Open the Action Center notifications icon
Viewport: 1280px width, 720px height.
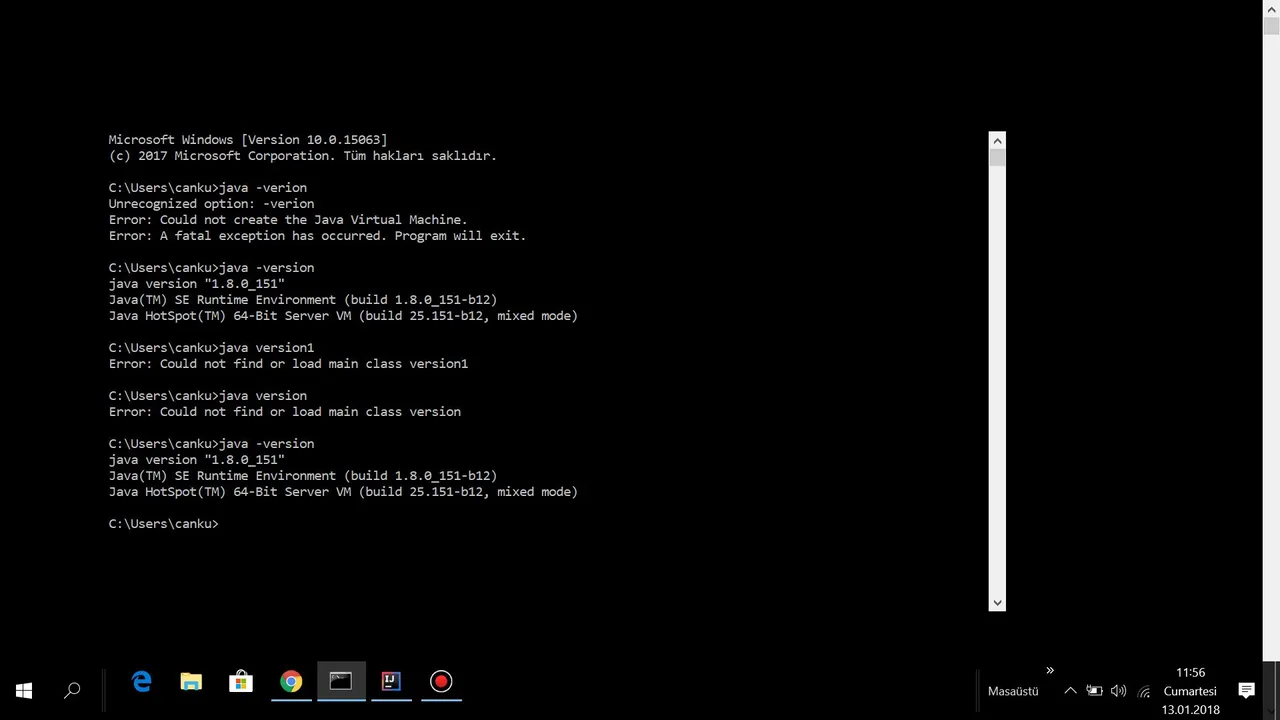tap(1246, 690)
